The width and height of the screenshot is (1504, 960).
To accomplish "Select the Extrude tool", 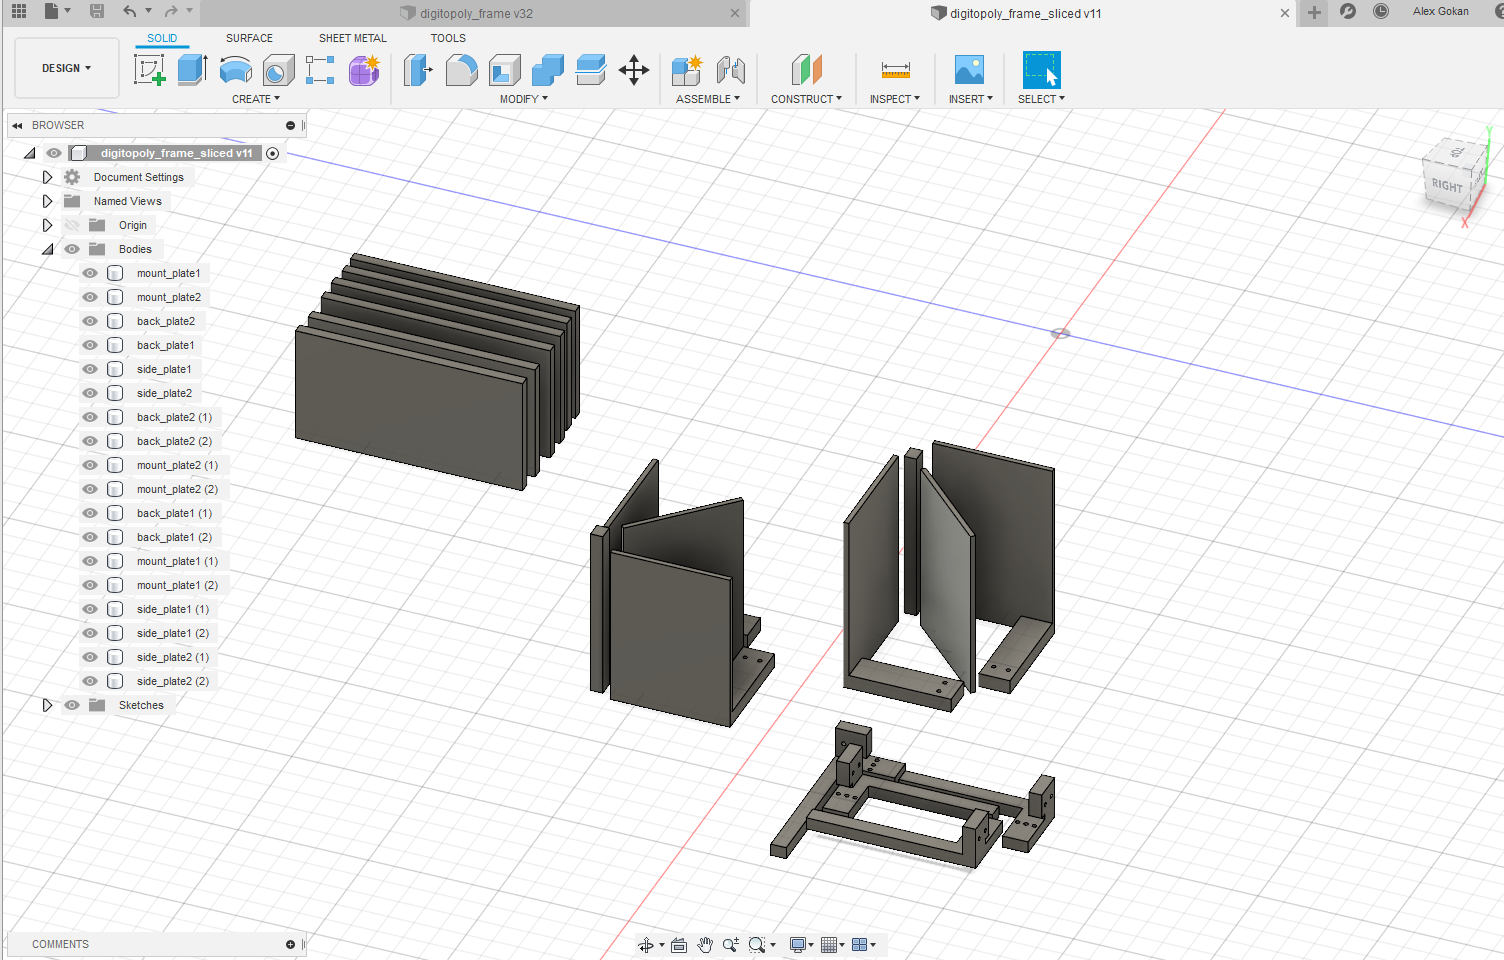I will [x=192, y=70].
